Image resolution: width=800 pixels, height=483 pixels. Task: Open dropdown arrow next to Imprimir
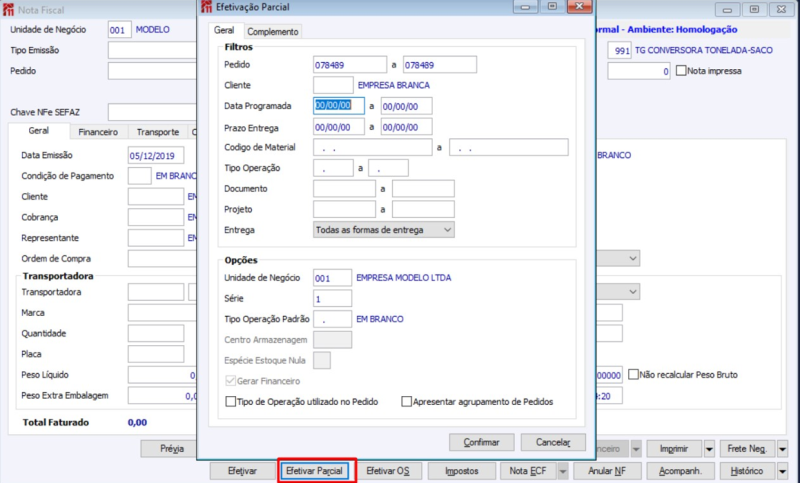coord(709,449)
